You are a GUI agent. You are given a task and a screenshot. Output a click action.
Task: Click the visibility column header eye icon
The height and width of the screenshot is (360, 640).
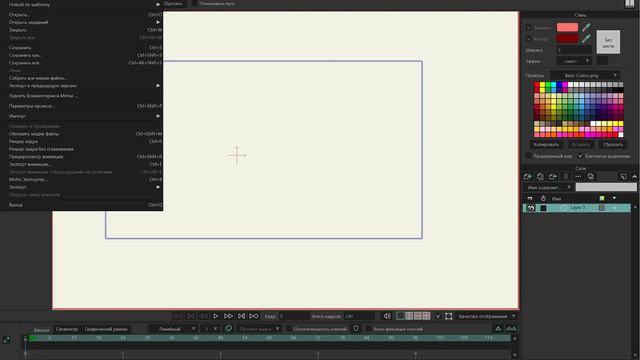coord(530,198)
